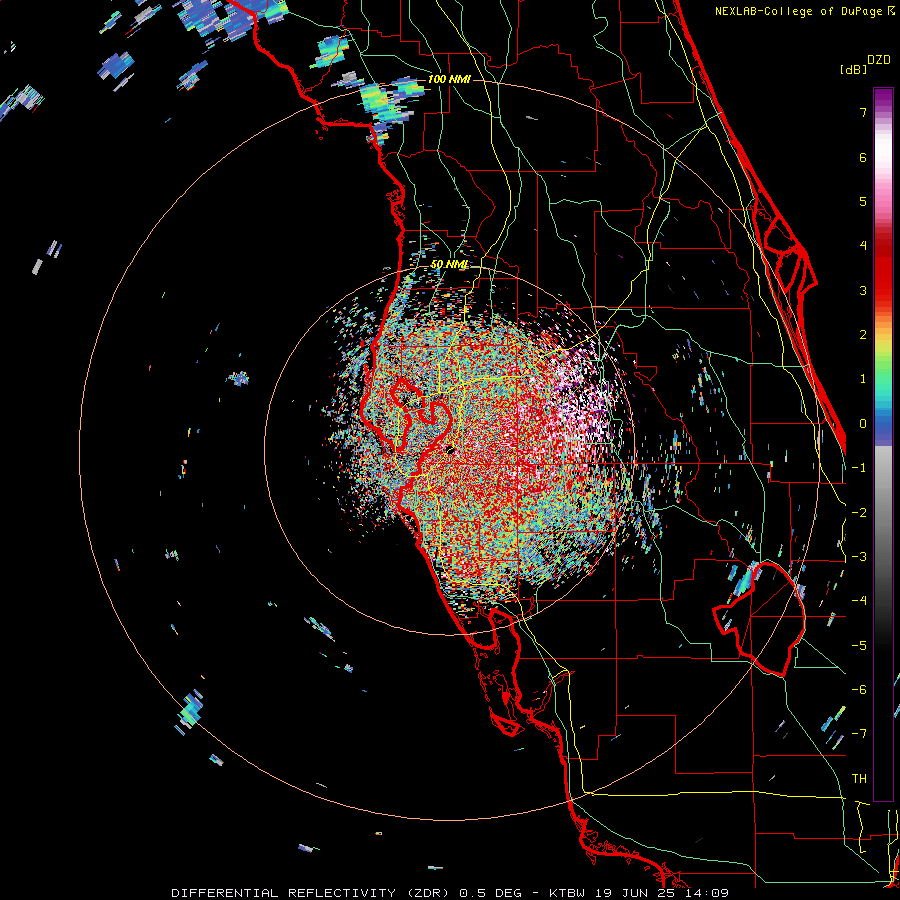The height and width of the screenshot is (900, 900).
Task: Click the 3 value on the ZDR color scale
Action: click(863, 290)
